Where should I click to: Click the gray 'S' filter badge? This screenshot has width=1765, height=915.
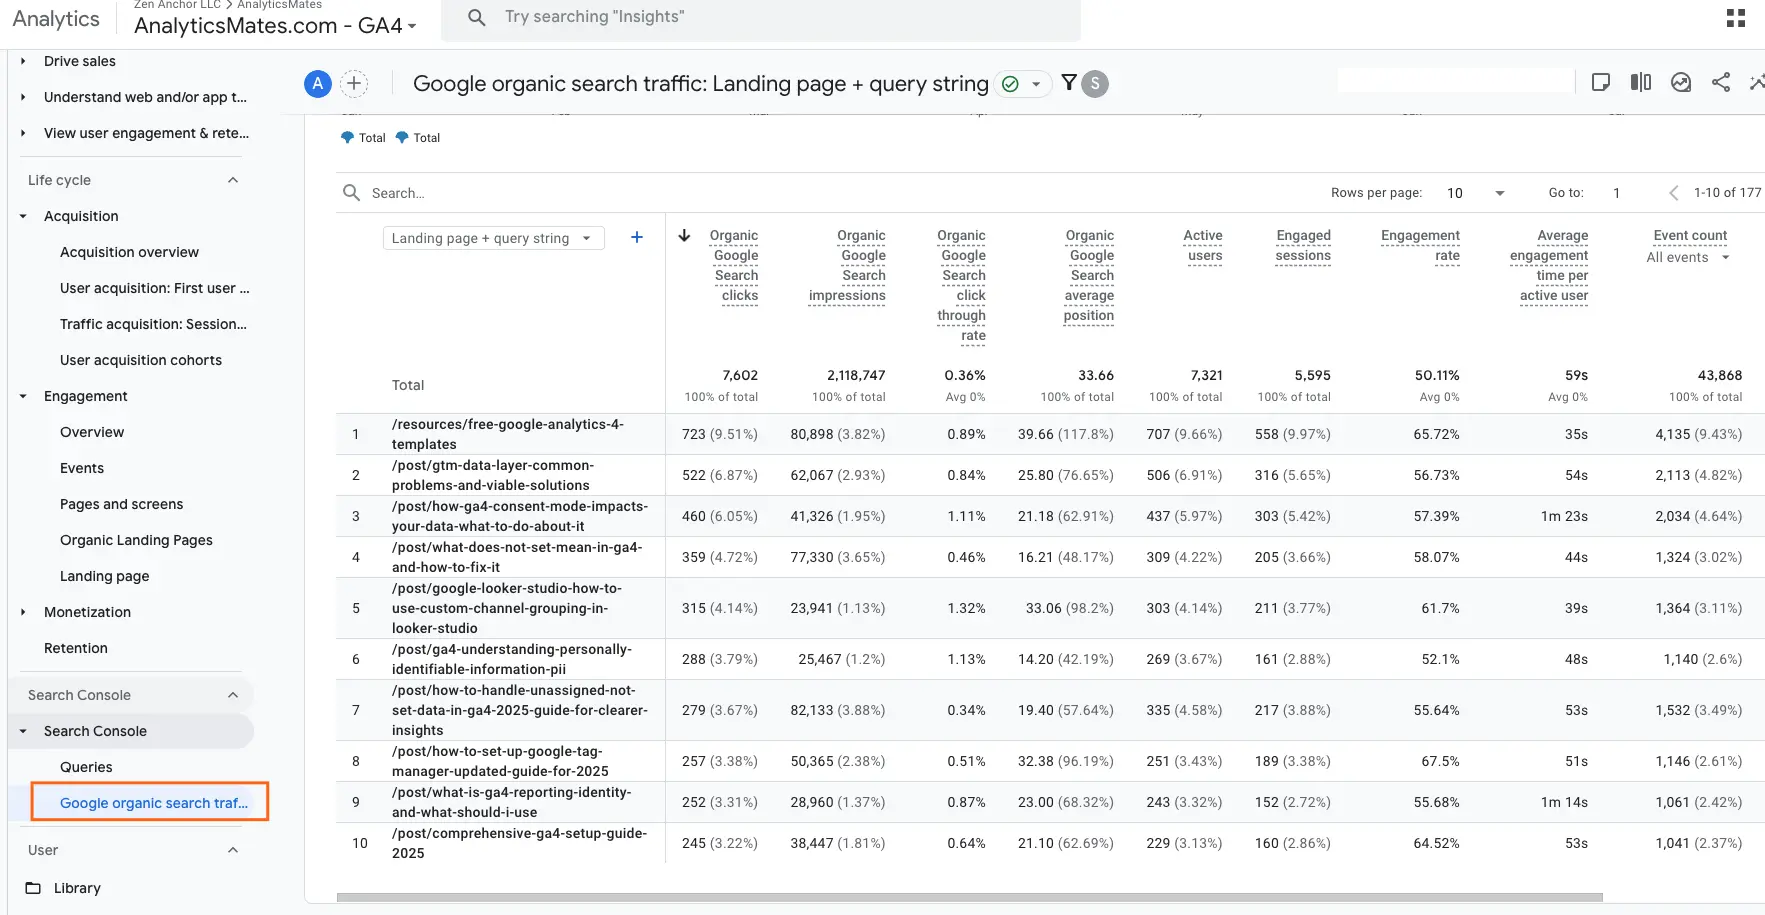[1095, 84]
